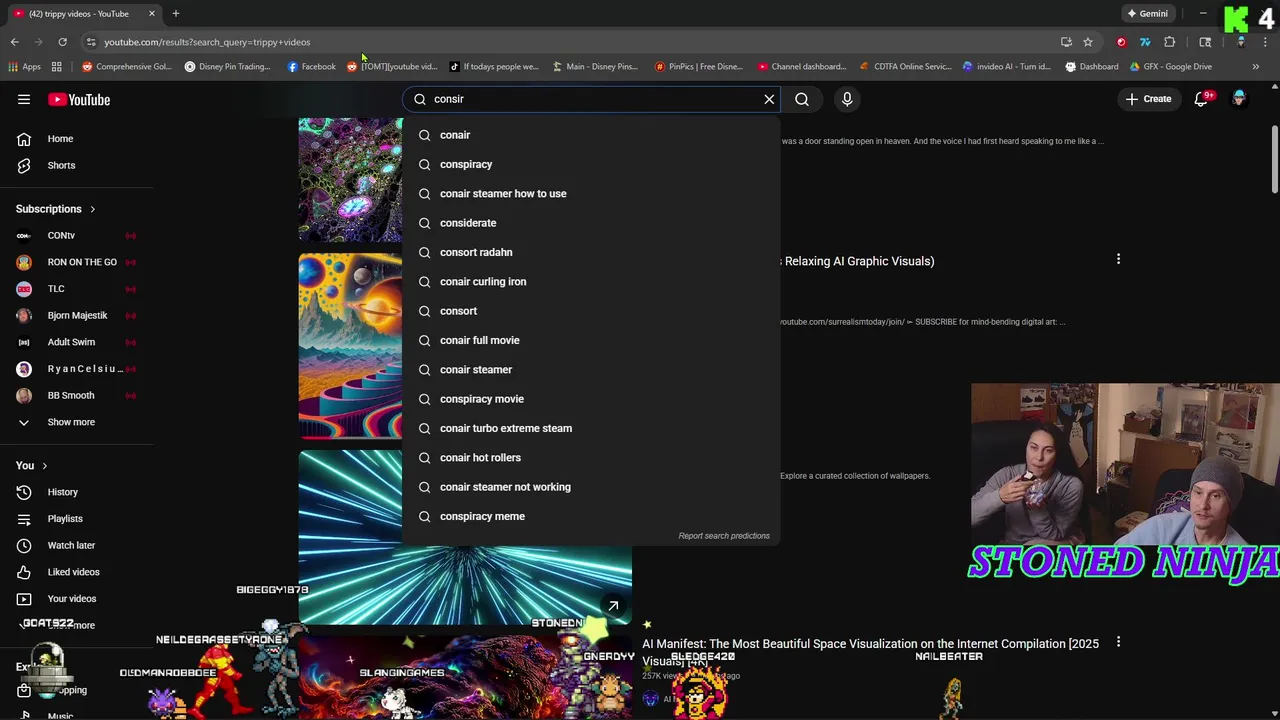Open the install app icon in address bar
Viewport: 1280px width, 720px height.
pos(1066,42)
